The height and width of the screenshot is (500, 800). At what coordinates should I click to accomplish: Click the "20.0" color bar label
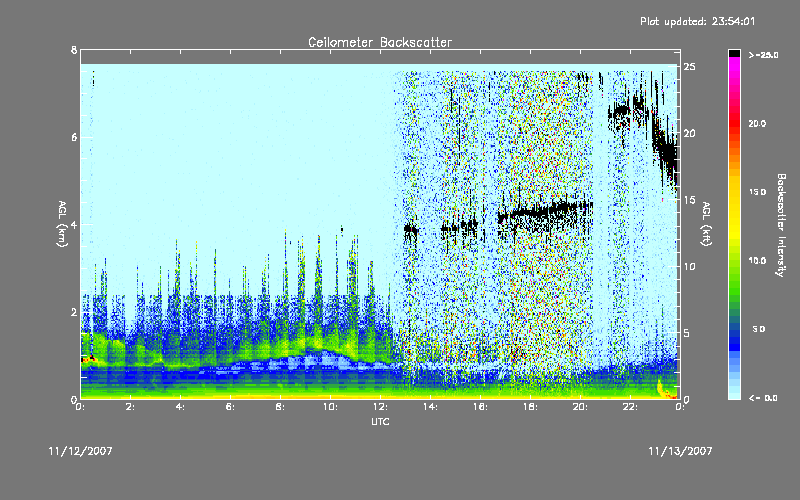coord(757,123)
